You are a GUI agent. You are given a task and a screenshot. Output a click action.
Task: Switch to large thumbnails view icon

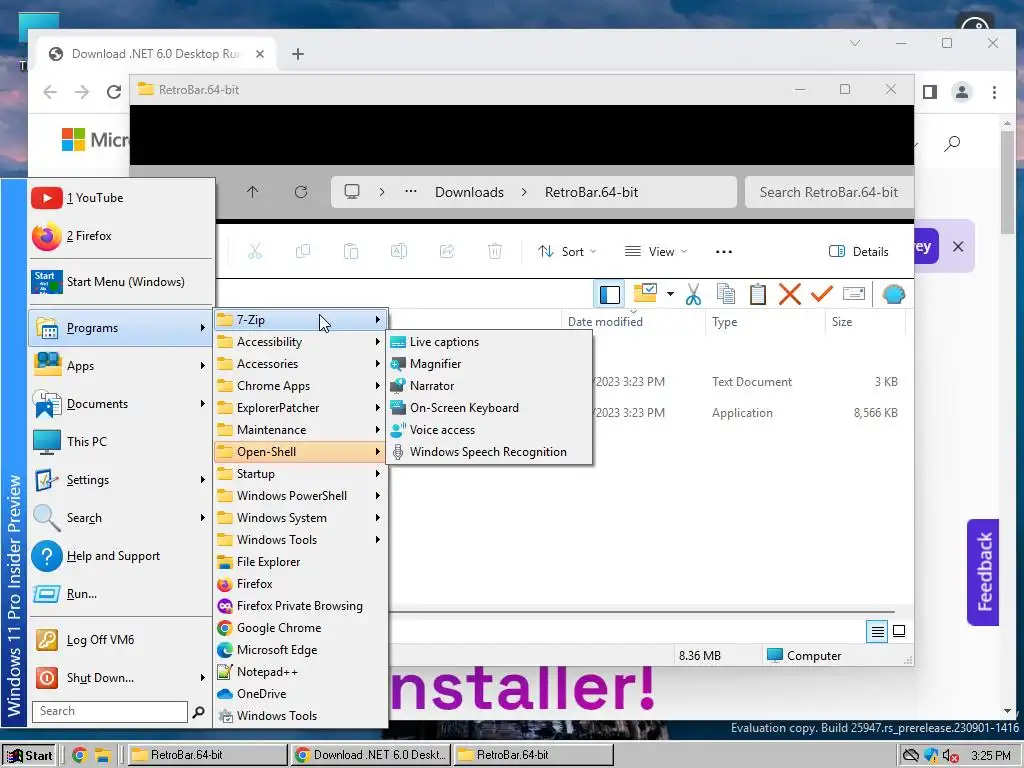[899, 632]
